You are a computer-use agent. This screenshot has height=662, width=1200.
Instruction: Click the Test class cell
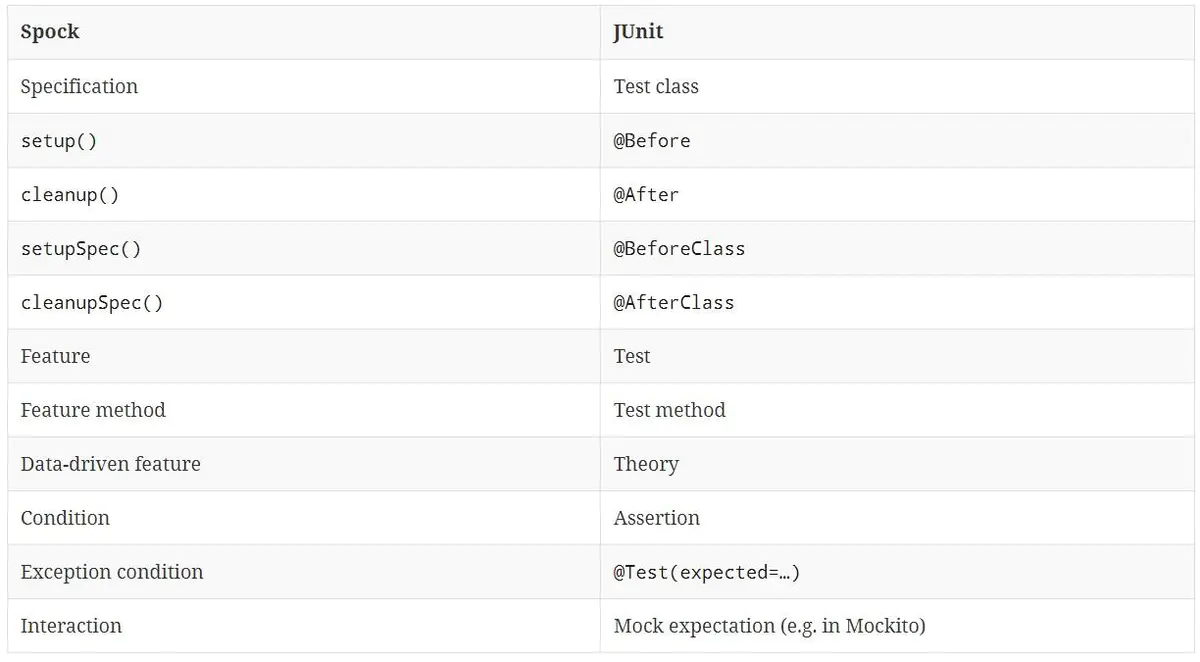click(x=656, y=86)
